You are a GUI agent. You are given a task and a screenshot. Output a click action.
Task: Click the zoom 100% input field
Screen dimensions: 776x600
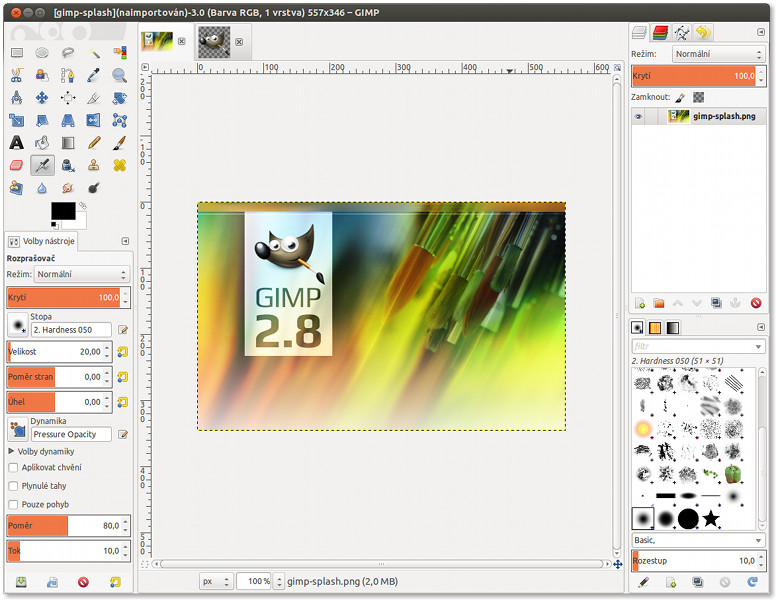pyautogui.click(x=254, y=581)
